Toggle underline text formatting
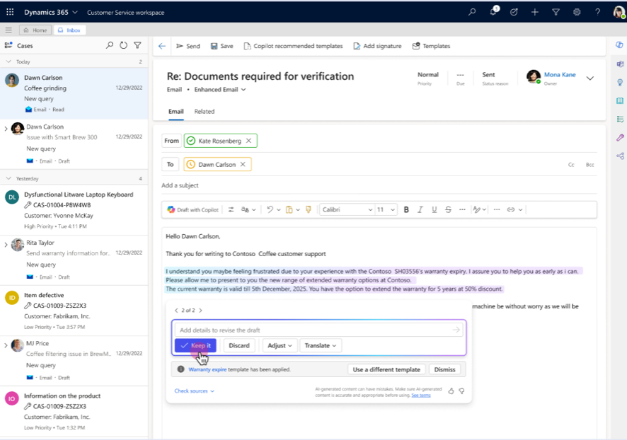Viewport: 627px width, 440px height. tap(434, 209)
